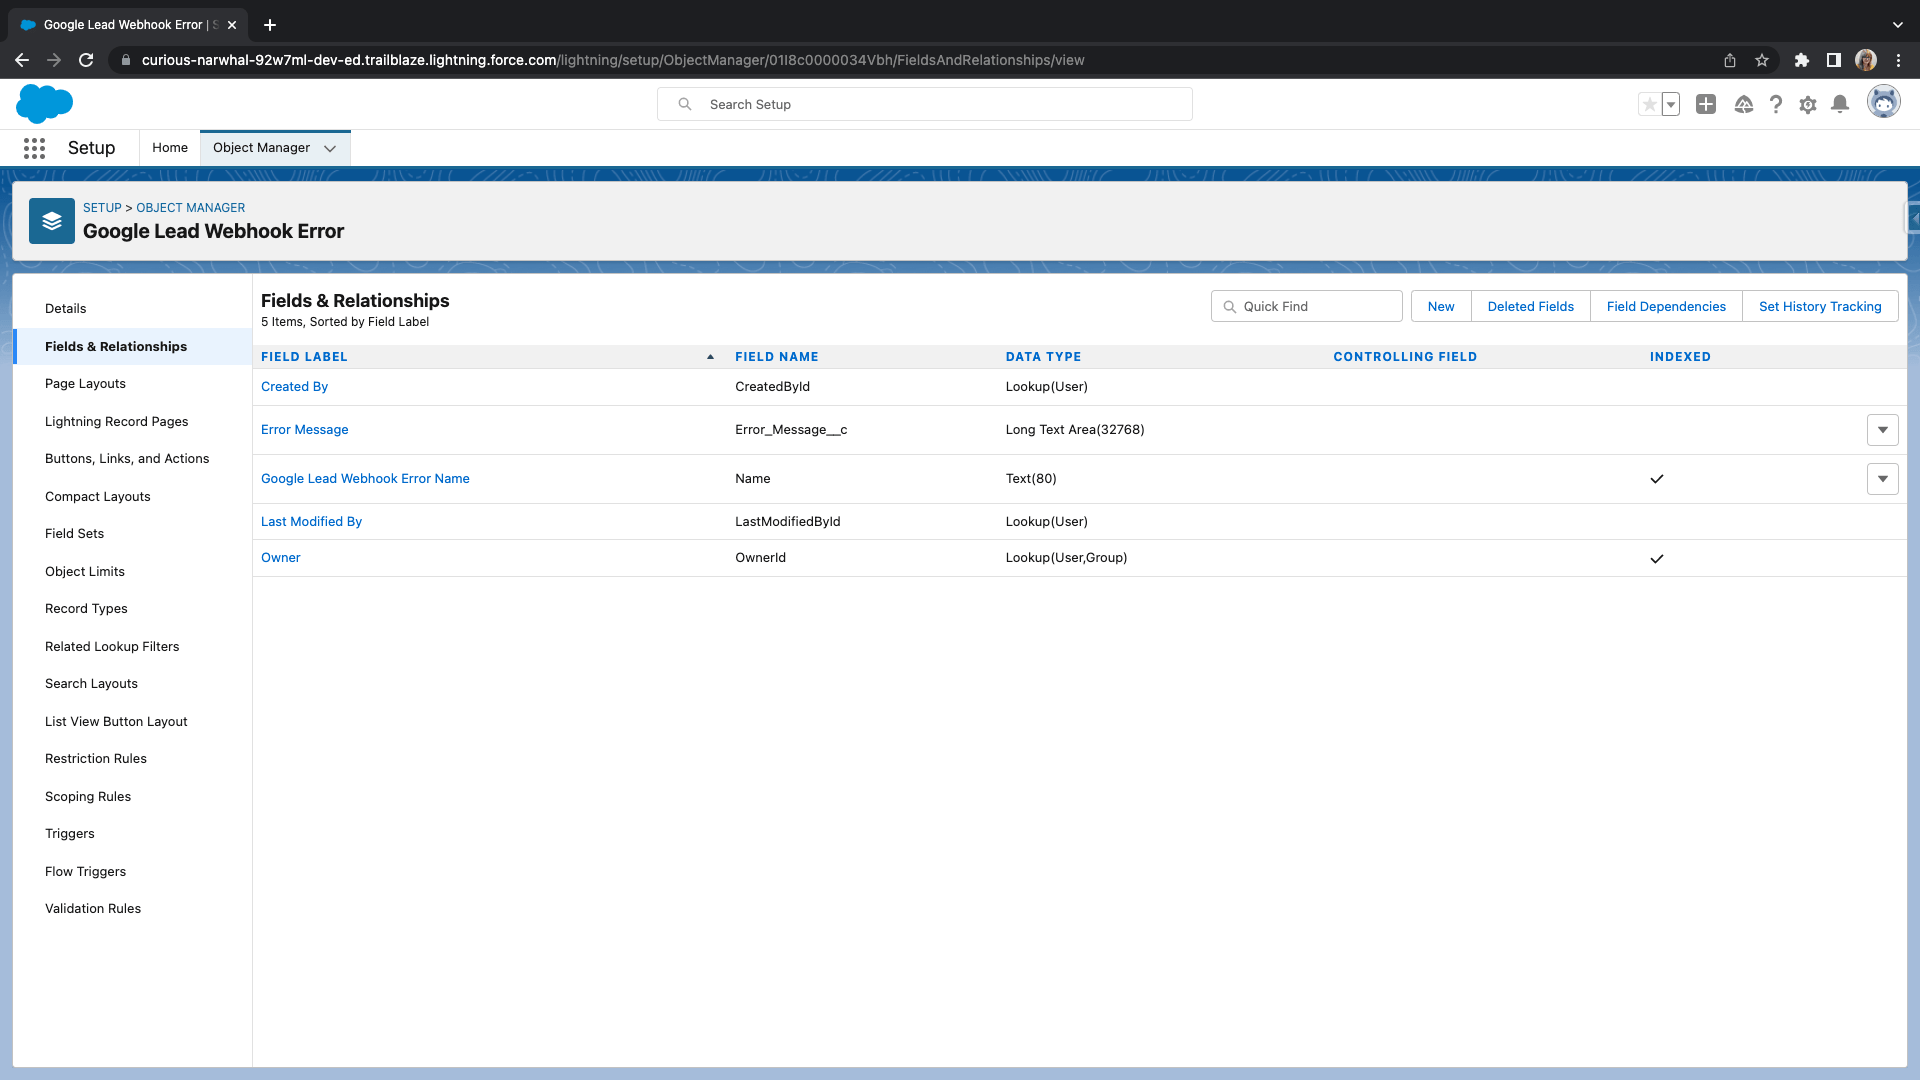The image size is (1920, 1080).
Task: Click the Owner indexed checkmark indicator
Action: pos(1658,558)
